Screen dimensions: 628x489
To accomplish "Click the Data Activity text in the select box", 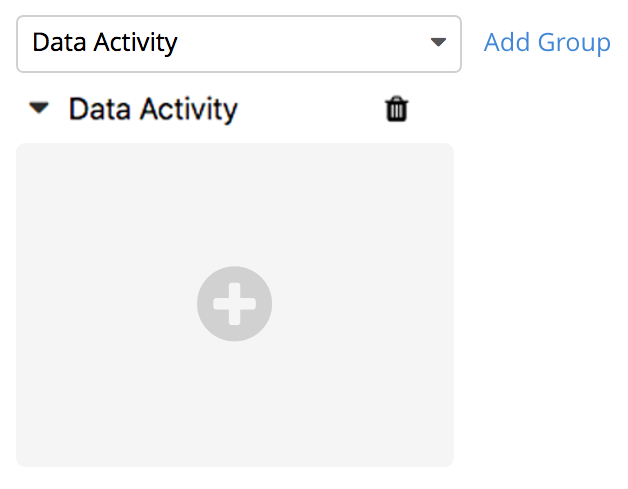I will coord(105,43).
